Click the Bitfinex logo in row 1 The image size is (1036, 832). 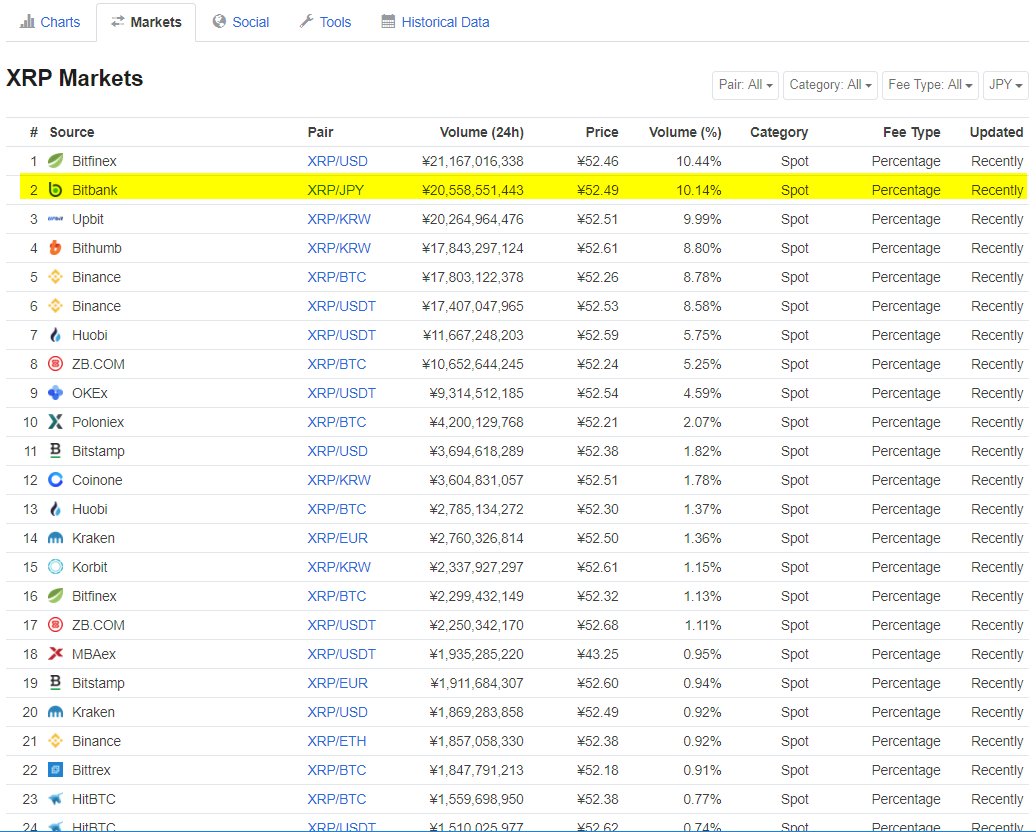pos(56,161)
